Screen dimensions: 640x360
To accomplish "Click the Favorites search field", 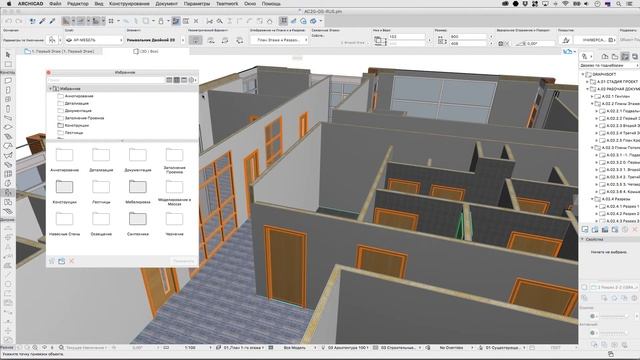I will pos(106,80).
